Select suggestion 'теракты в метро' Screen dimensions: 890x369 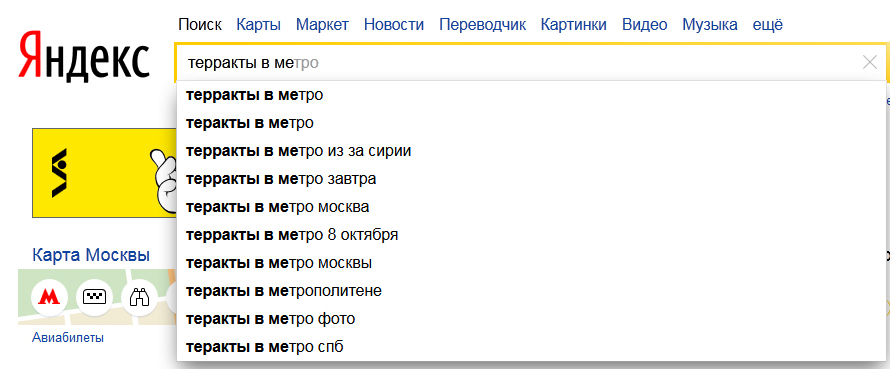[532, 123]
